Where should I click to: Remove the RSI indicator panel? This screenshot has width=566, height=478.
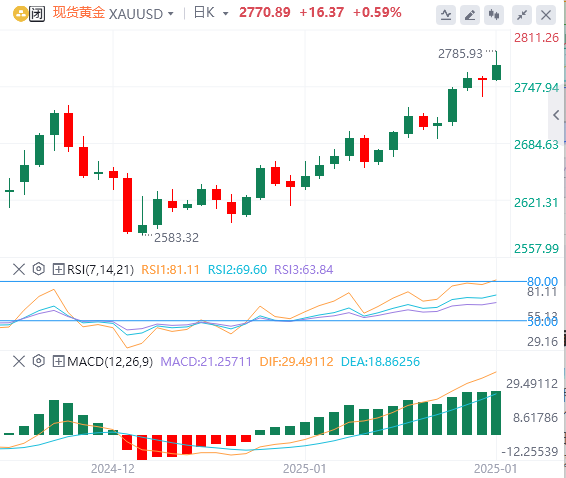19,269
